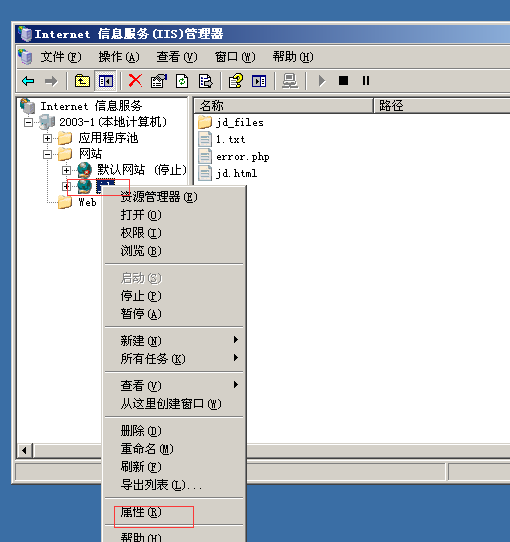Click the Help question mark toolbar icon
The width and height of the screenshot is (510, 542).
click(x=236, y=81)
